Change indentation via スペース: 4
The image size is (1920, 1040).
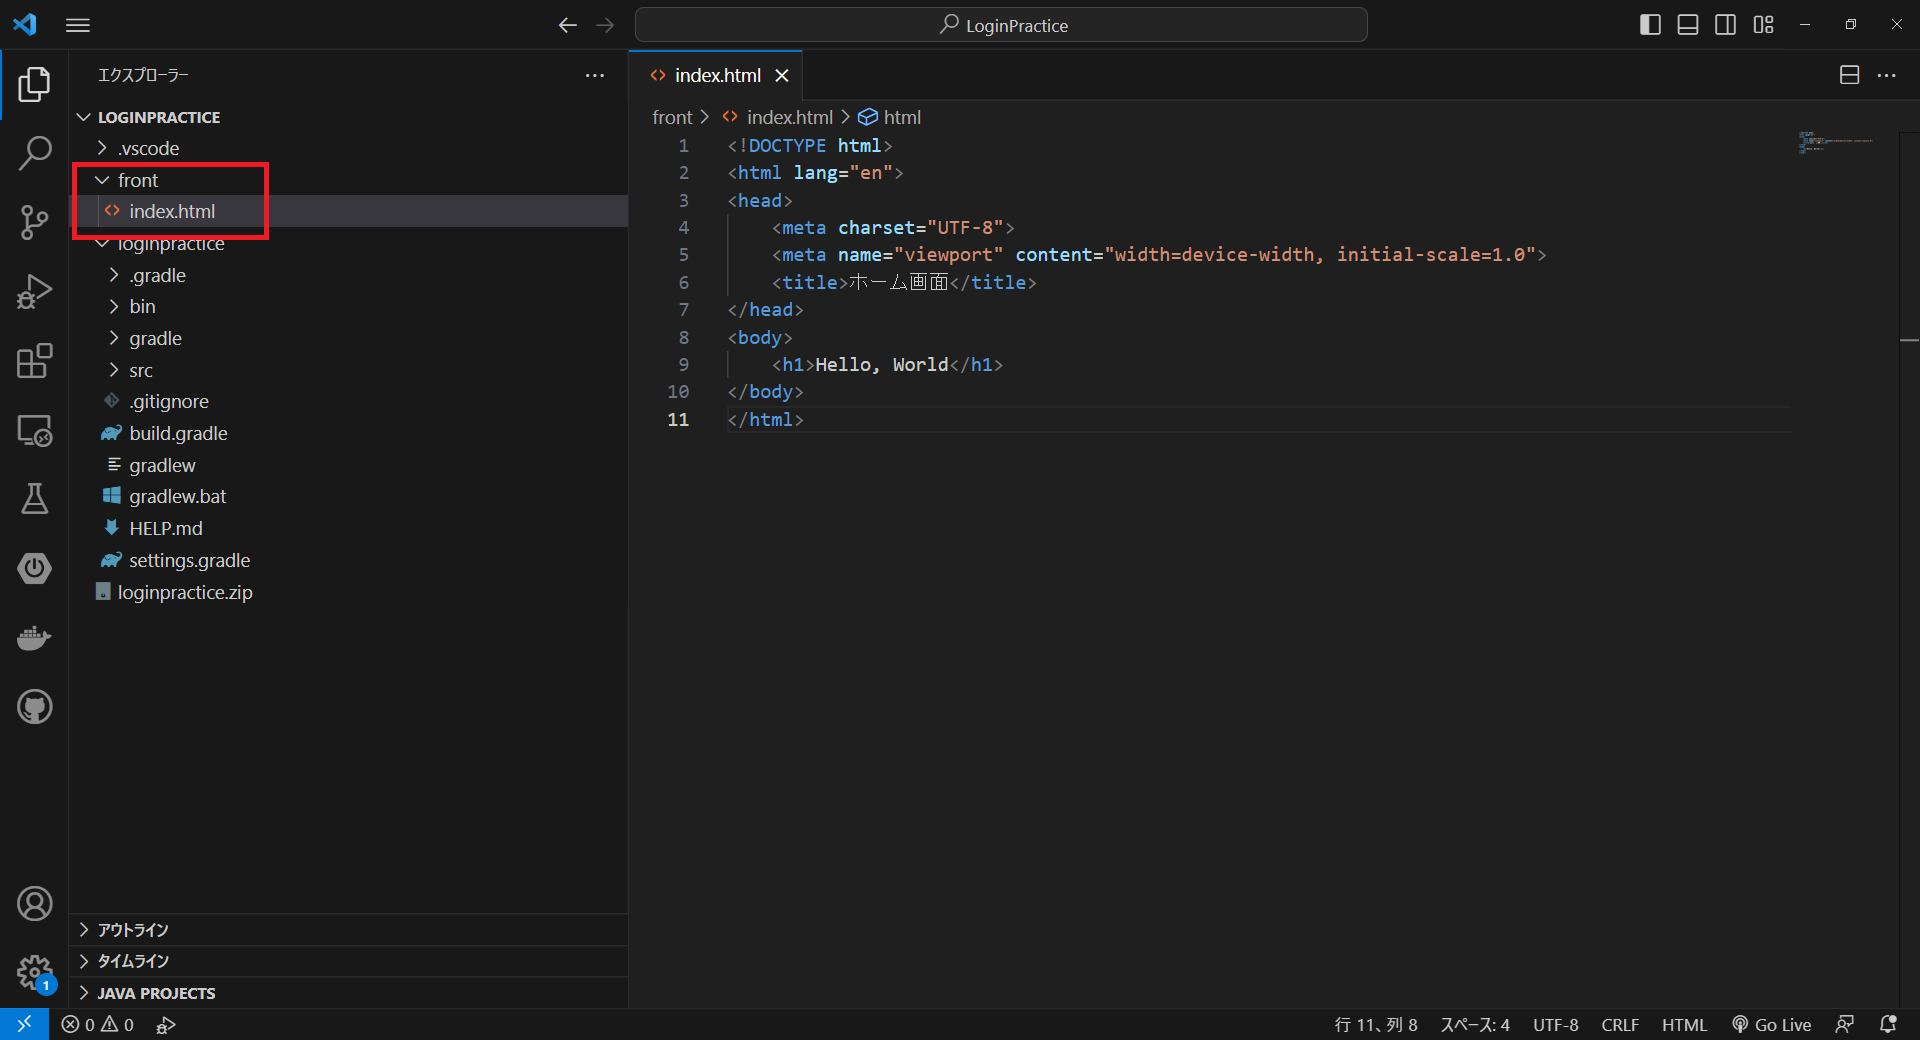click(x=1475, y=1024)
